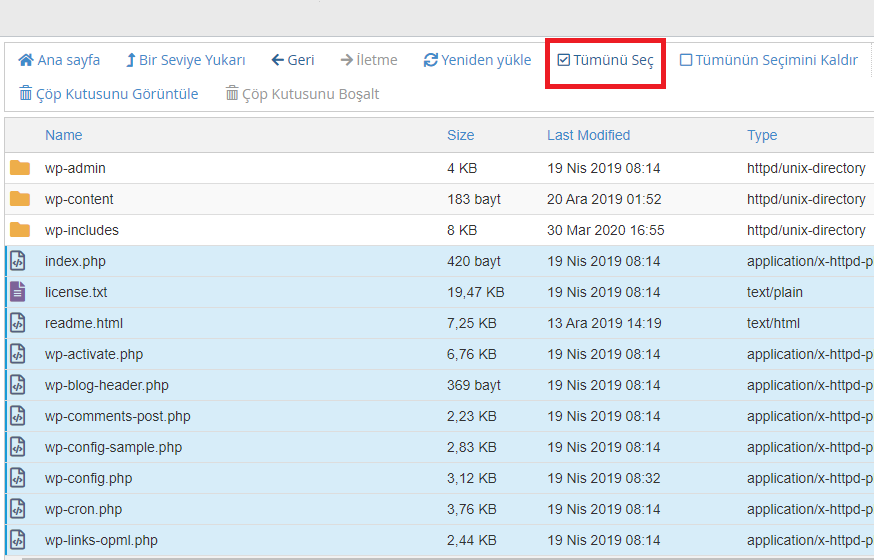Screen dimensions: 874x560
Task: Click the Geri back button
Action: click(x=293, y=60)
